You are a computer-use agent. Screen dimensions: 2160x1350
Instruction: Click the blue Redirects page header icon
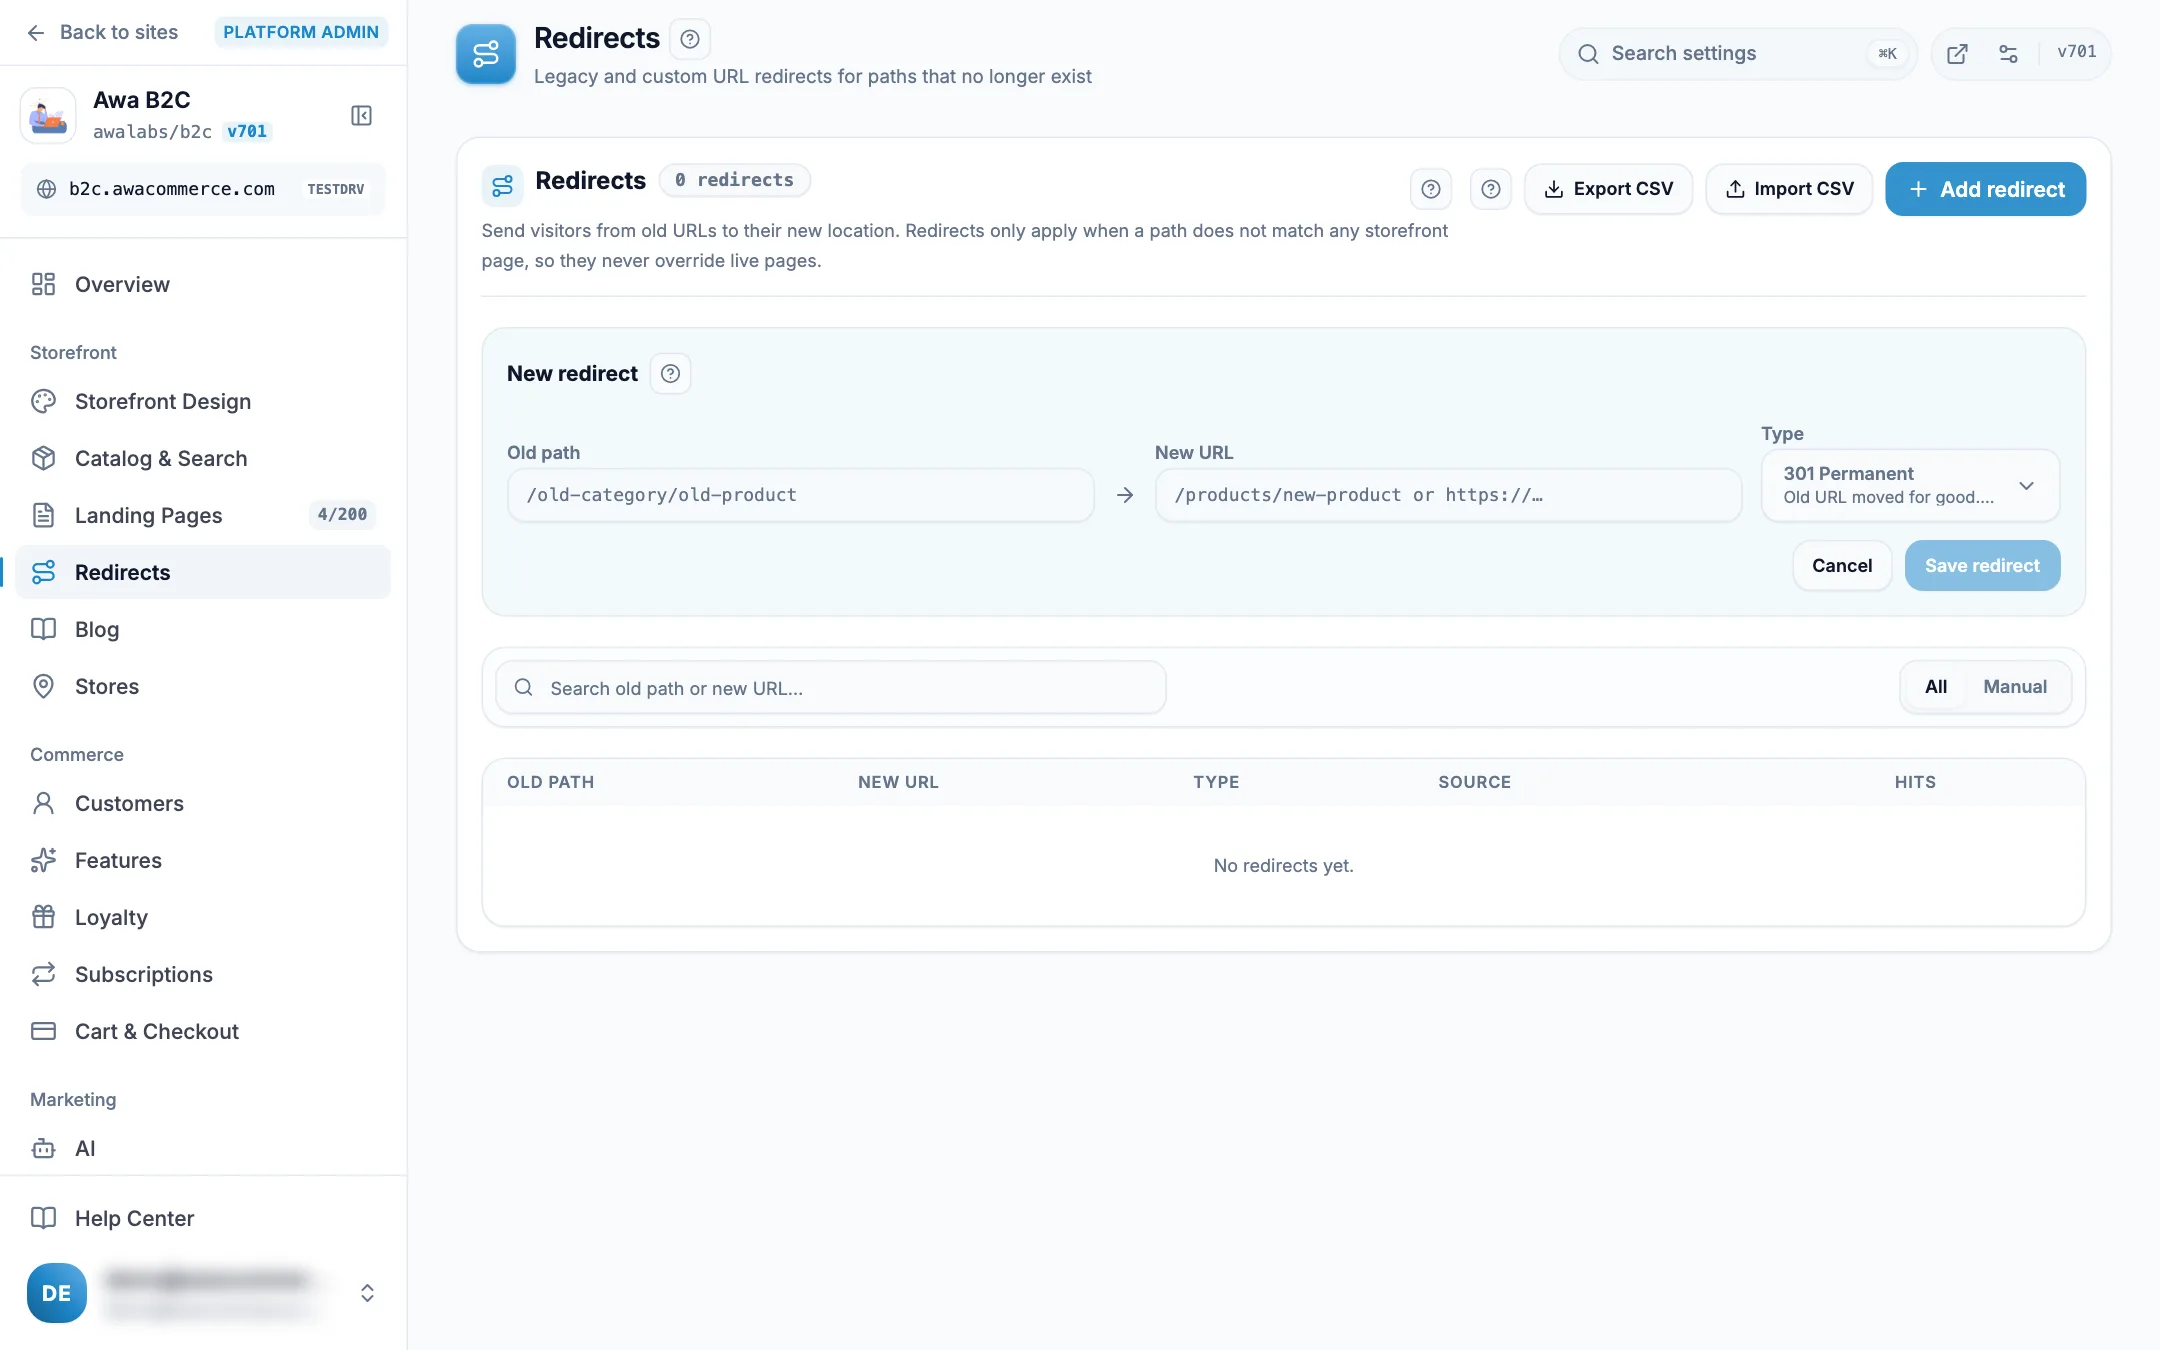coord(486,54)
